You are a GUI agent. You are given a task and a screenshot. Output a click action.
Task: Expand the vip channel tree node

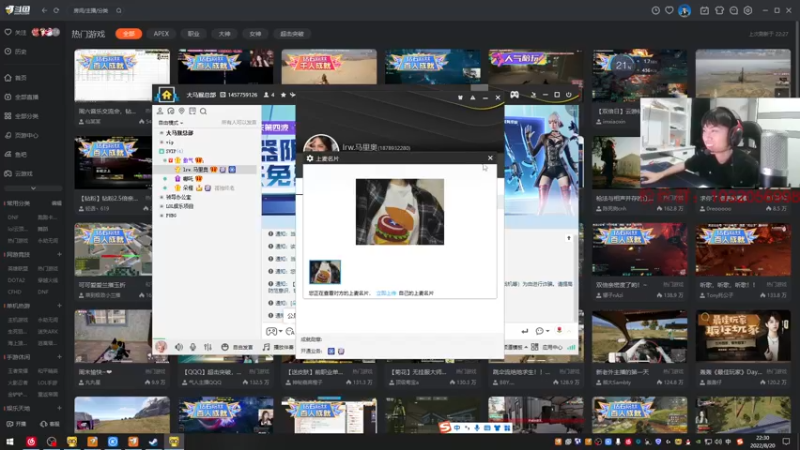point(162,142)
